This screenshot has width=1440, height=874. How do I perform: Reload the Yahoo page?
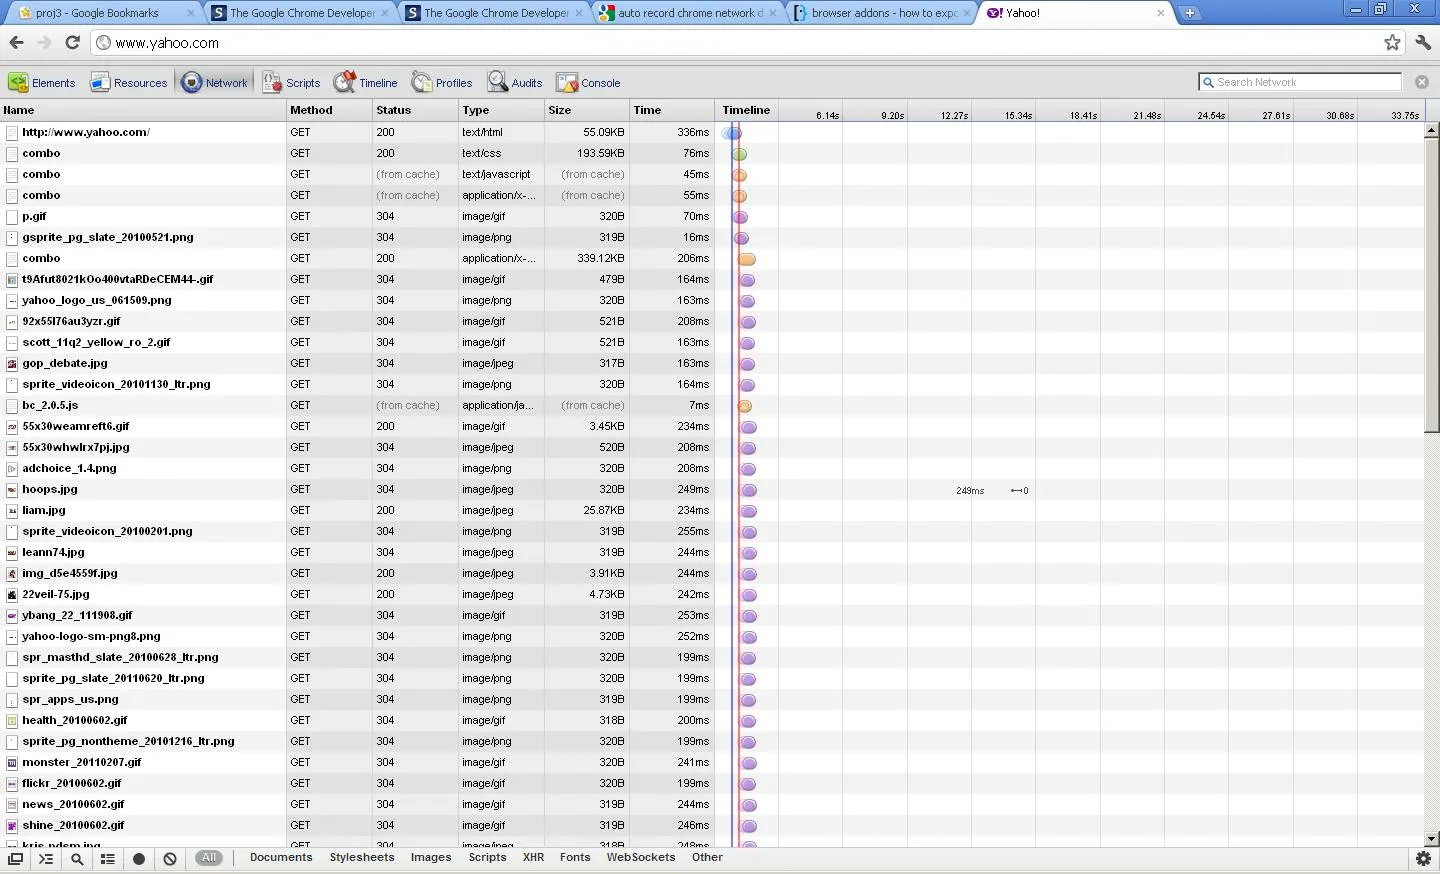pos(72,43)
